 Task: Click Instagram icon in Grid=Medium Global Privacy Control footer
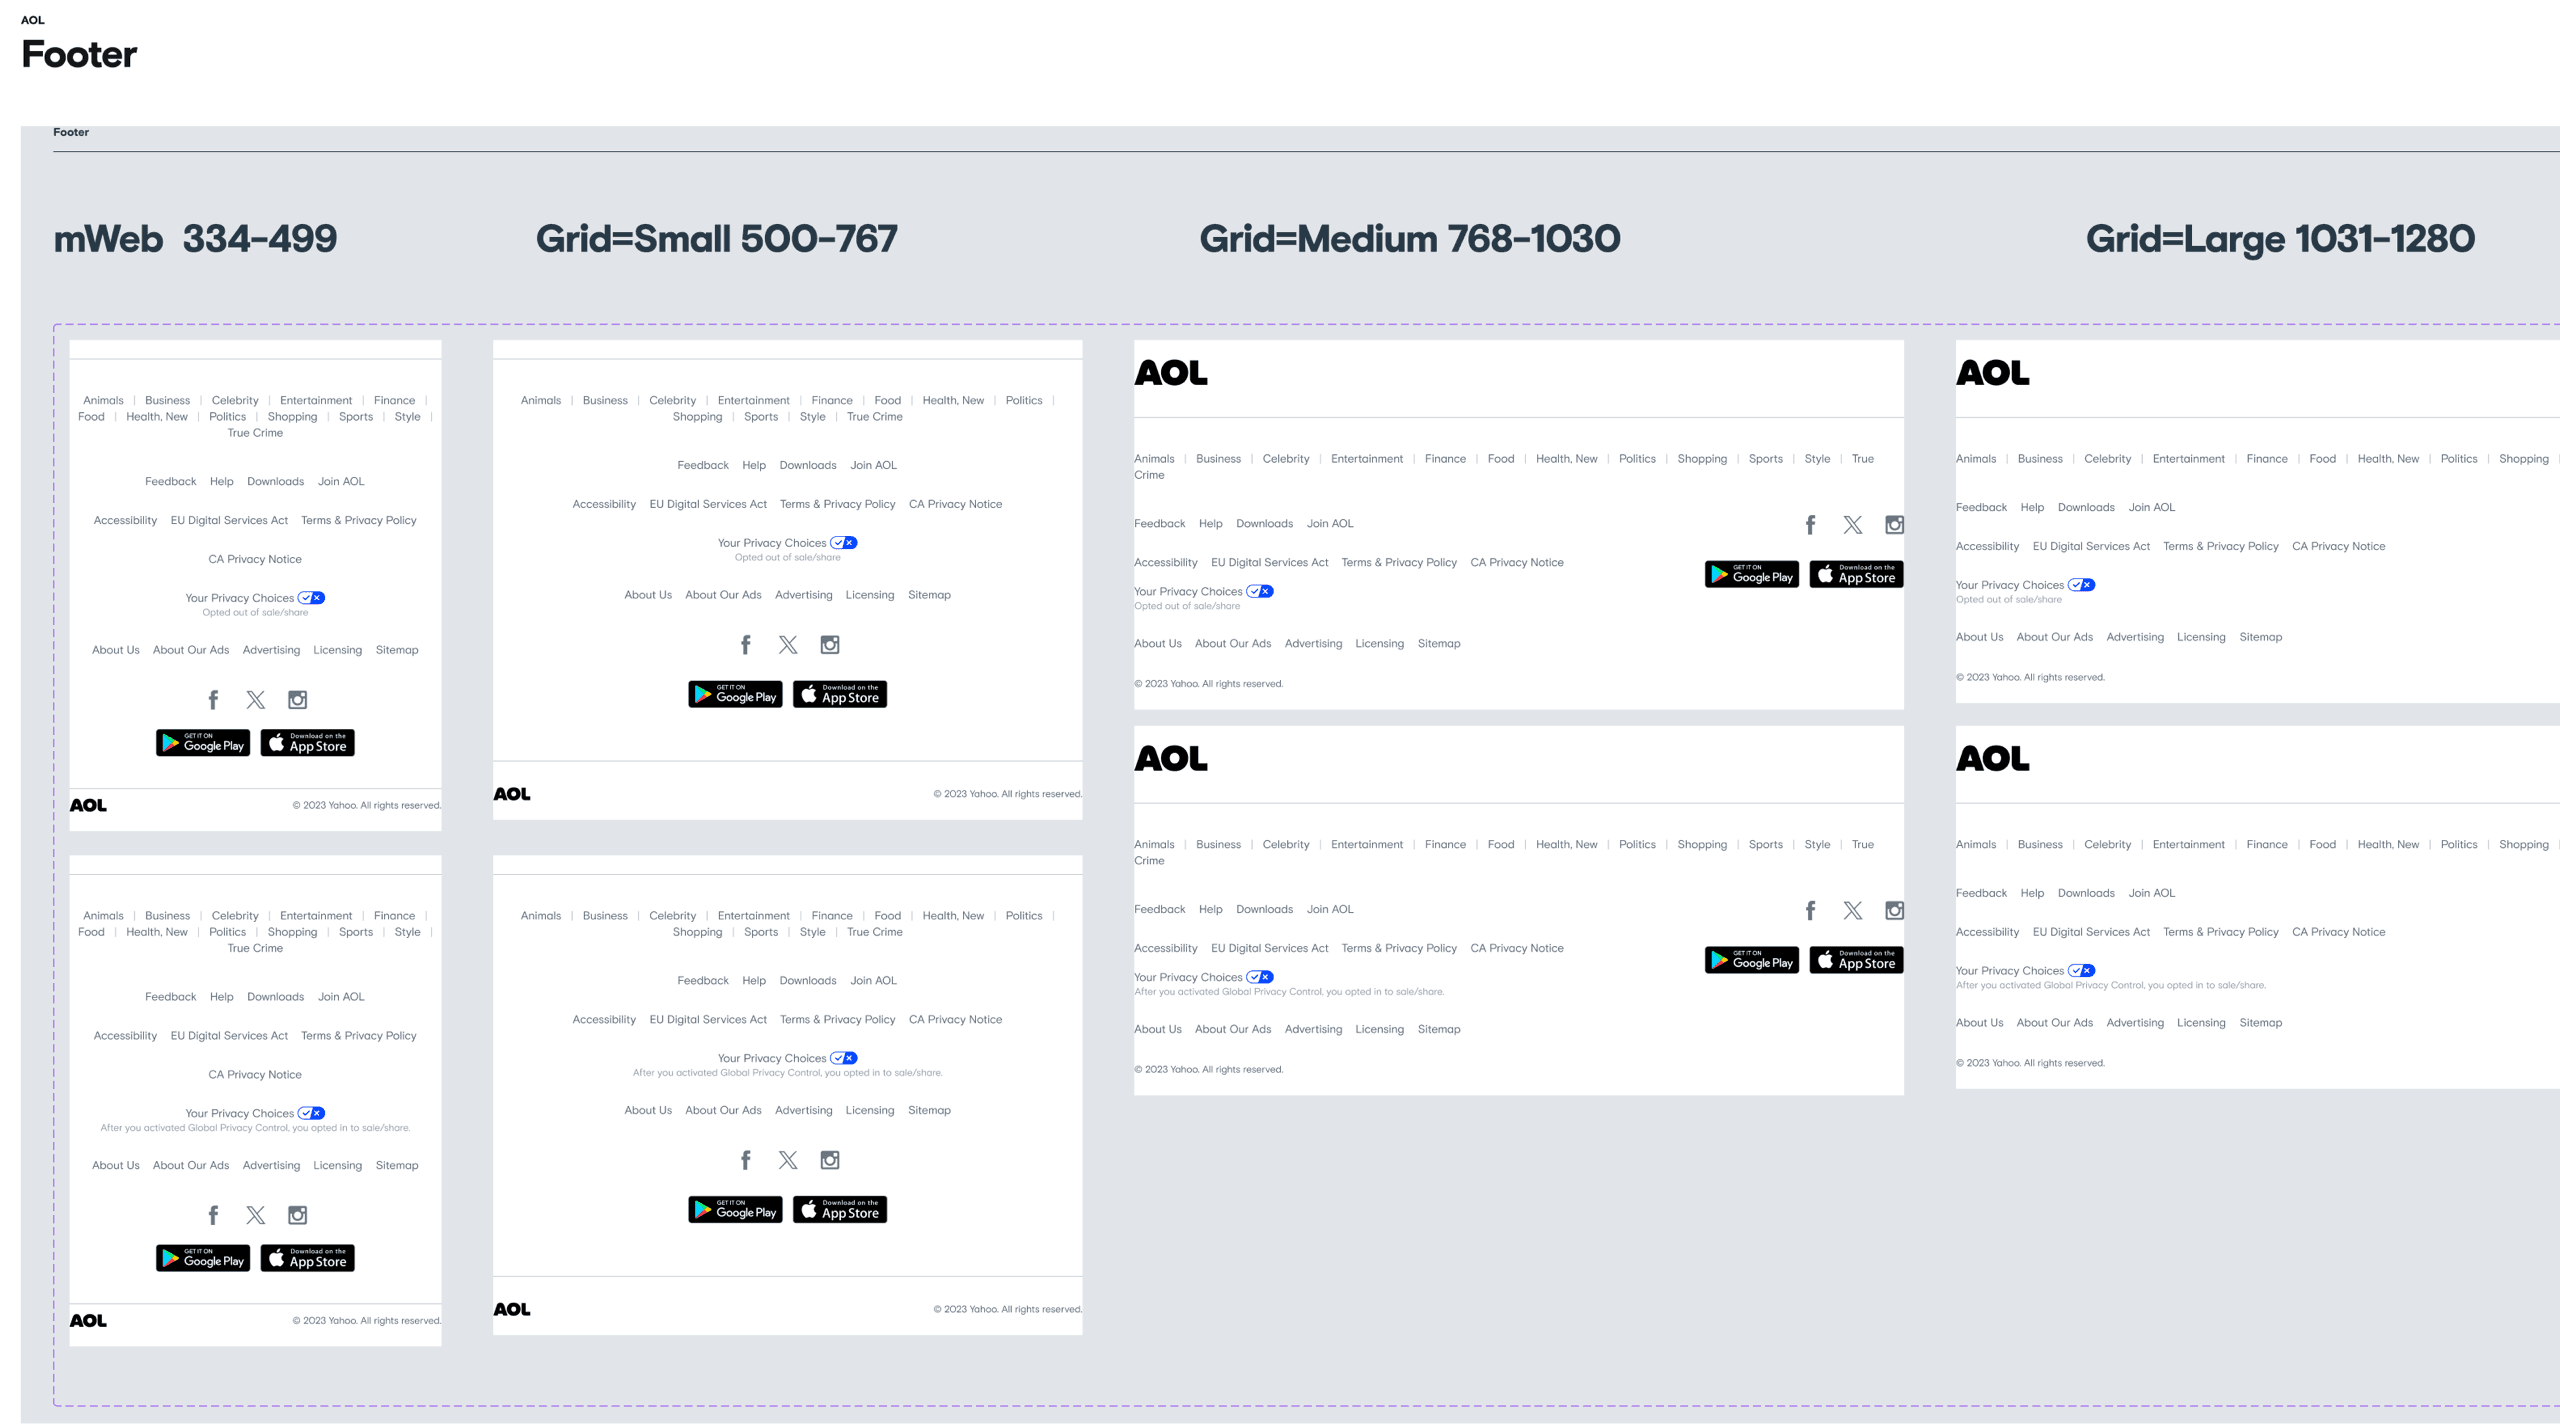click(1895, 911)
